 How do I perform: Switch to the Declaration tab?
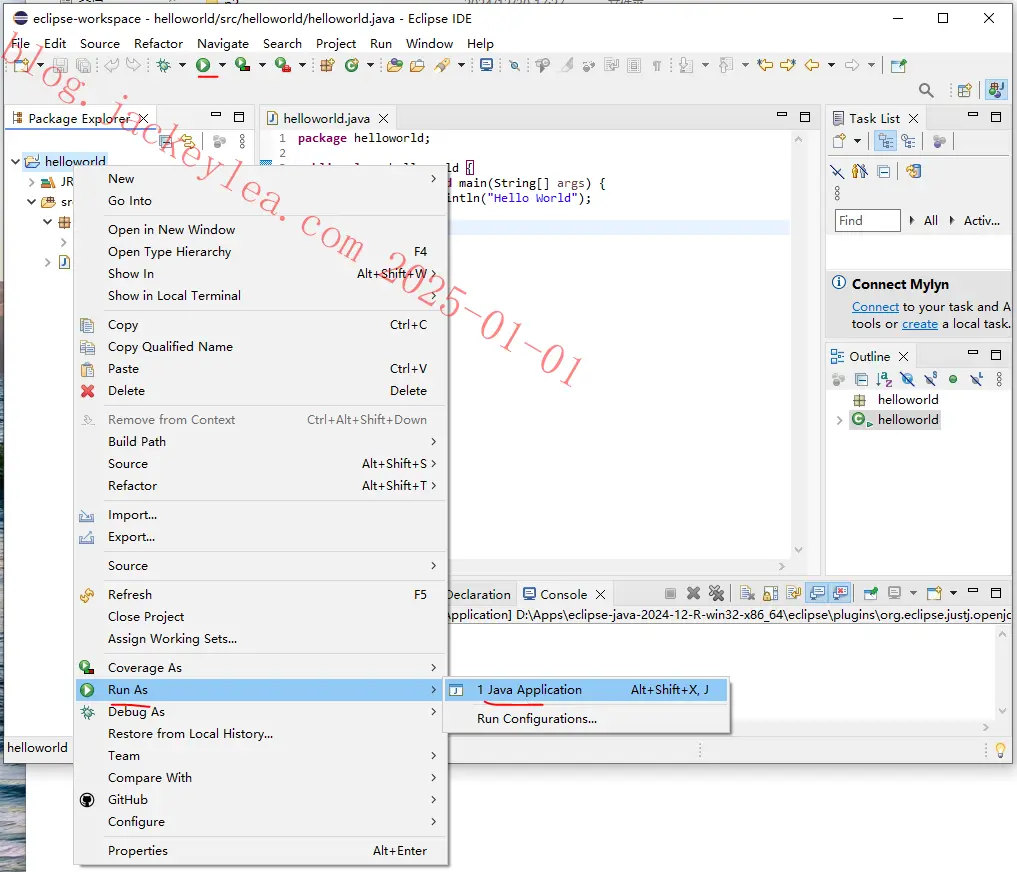tap(479, 594)
